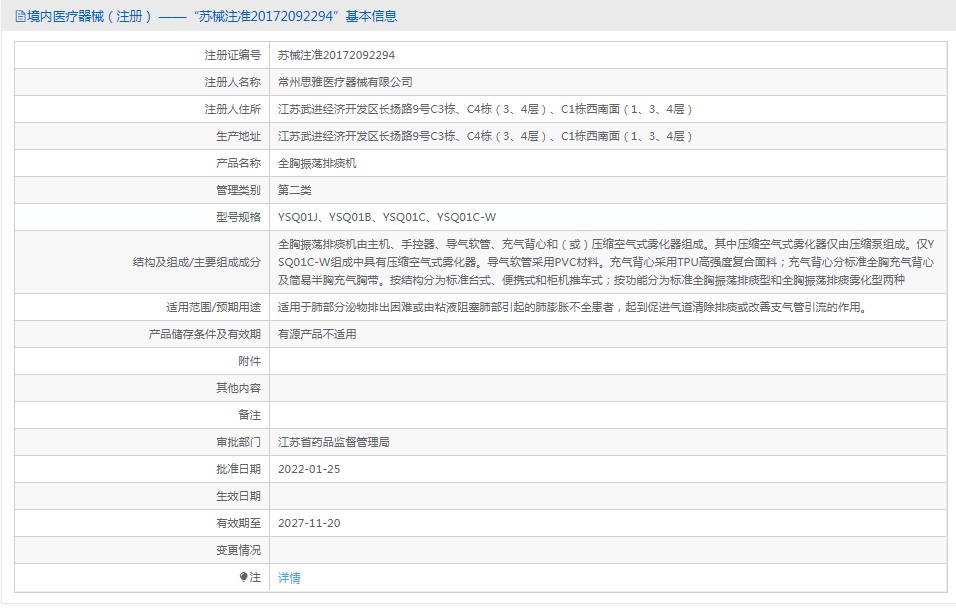This screenshot has width=956, height=612.
Task: Click the 审批部门 label
Action: coord(238,442)
